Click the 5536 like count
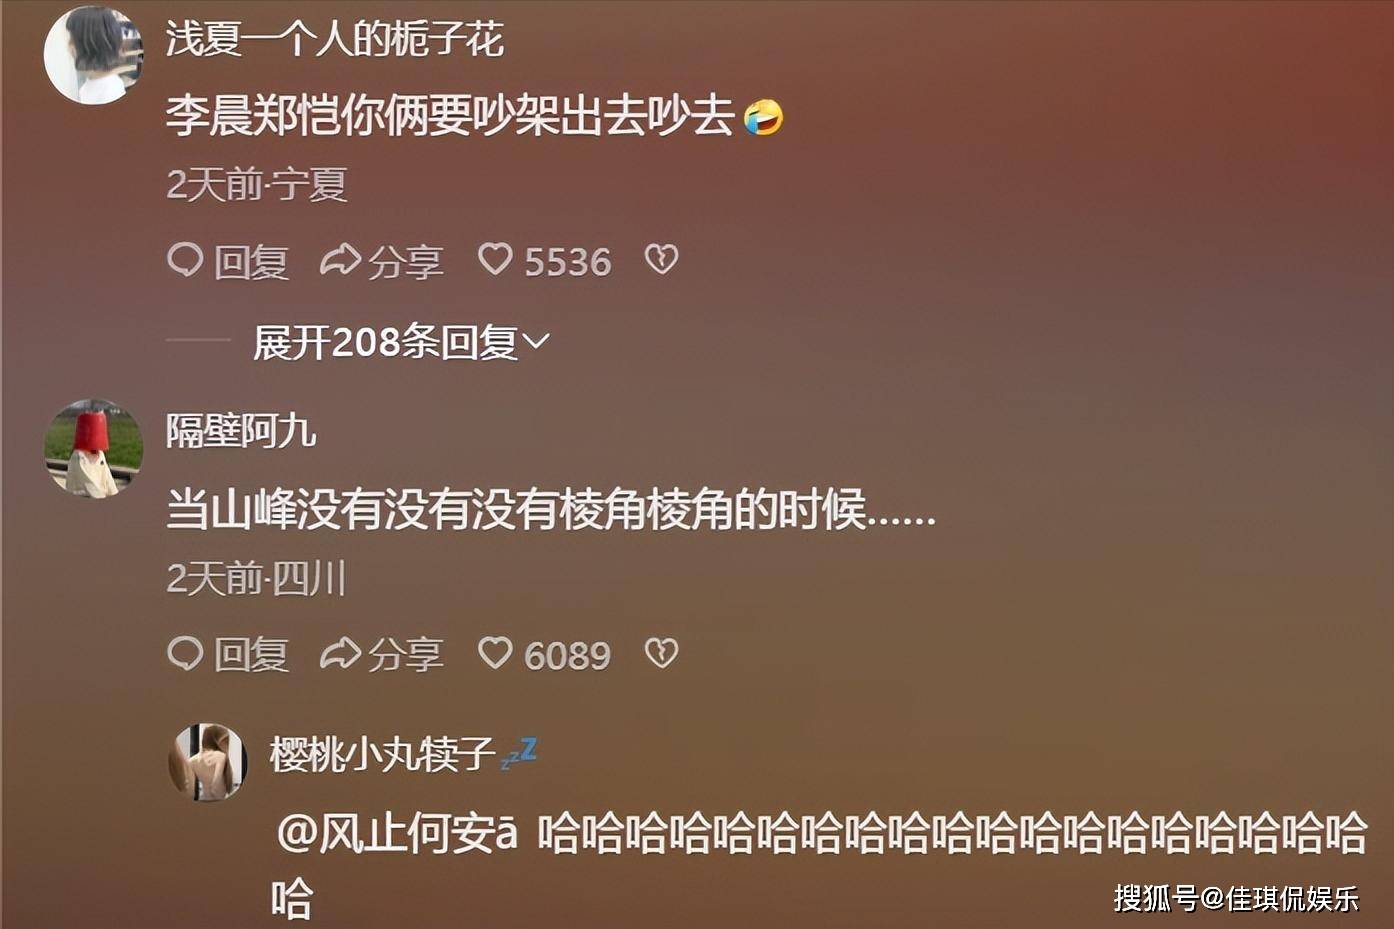Image resolution: width=1394 pixels, height=929 pixels. (x=567, y=262)
